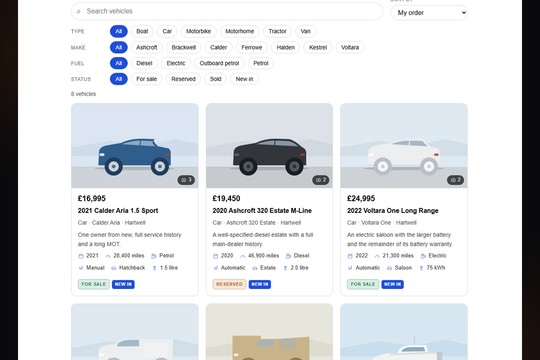Filter type by Motorbike

pyautogui.click(x=198, y=31)
